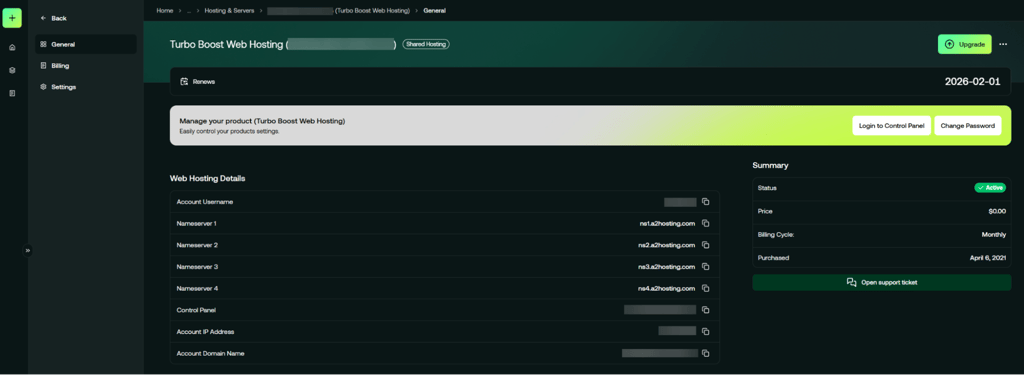The width and height of the screenshot is (1024, 375).
Task: Click the Home breadcrumb
Action: (165, 10)
